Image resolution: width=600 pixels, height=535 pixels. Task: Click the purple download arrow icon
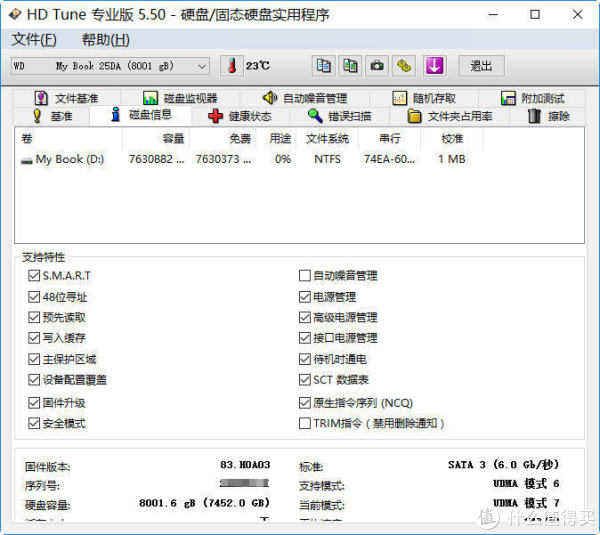[x=434, y=66]
